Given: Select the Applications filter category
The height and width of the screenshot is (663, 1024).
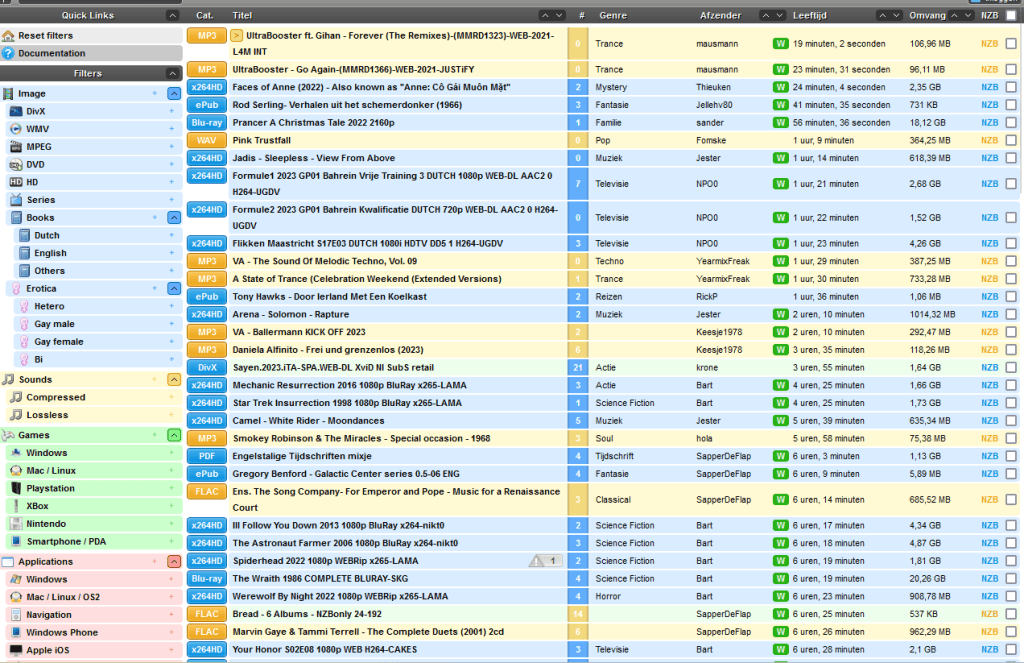Looking at the screenshot, I should (x=45, y=562).
